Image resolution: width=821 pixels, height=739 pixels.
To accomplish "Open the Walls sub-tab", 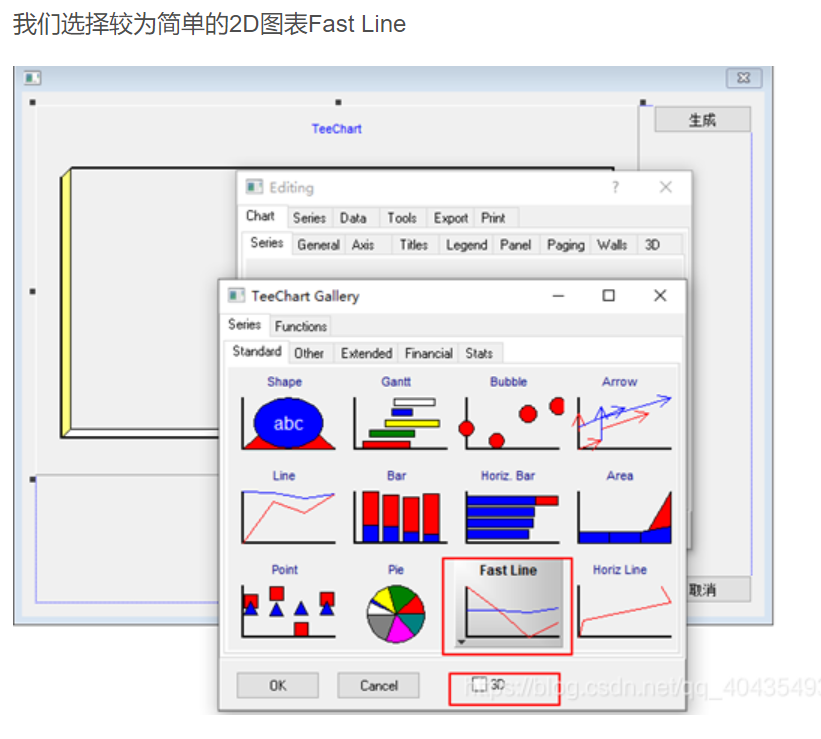I will [612, 245].
